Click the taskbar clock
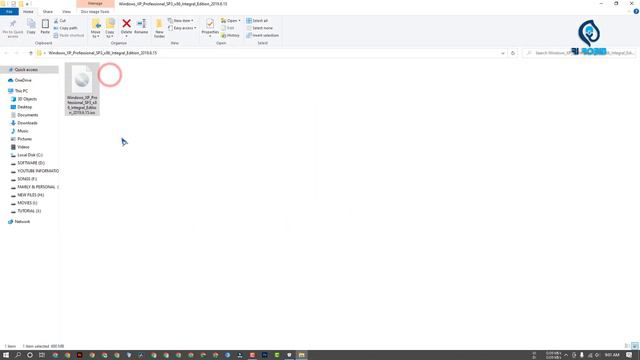The width and height of the screenshot is (640, 360). [x=612, y=355]
